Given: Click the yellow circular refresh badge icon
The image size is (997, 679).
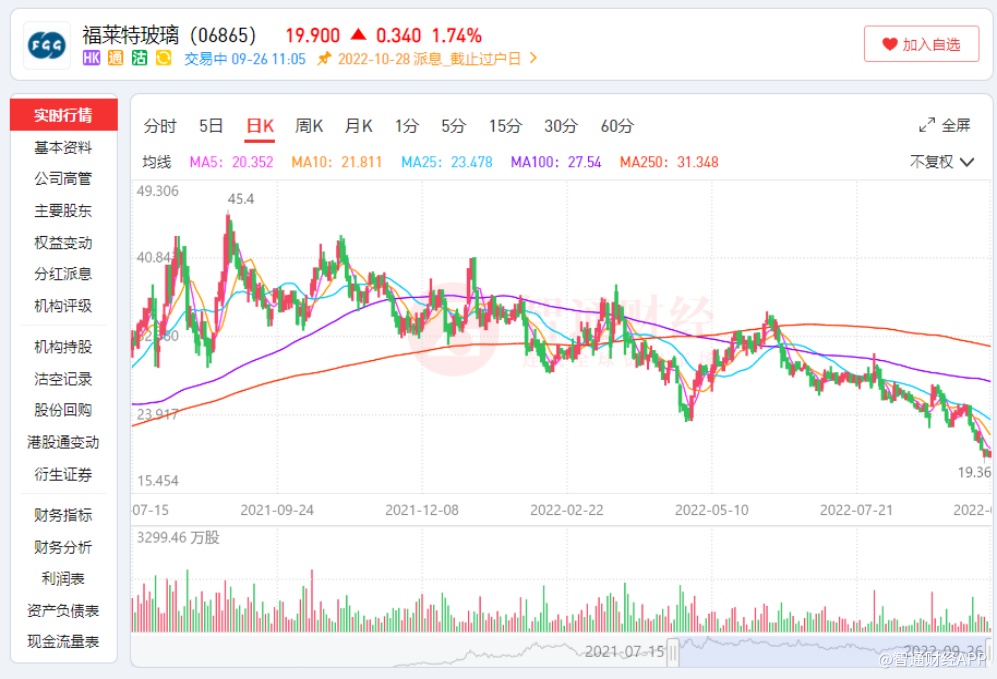Looking at the screenshot, I should [163, 58].
